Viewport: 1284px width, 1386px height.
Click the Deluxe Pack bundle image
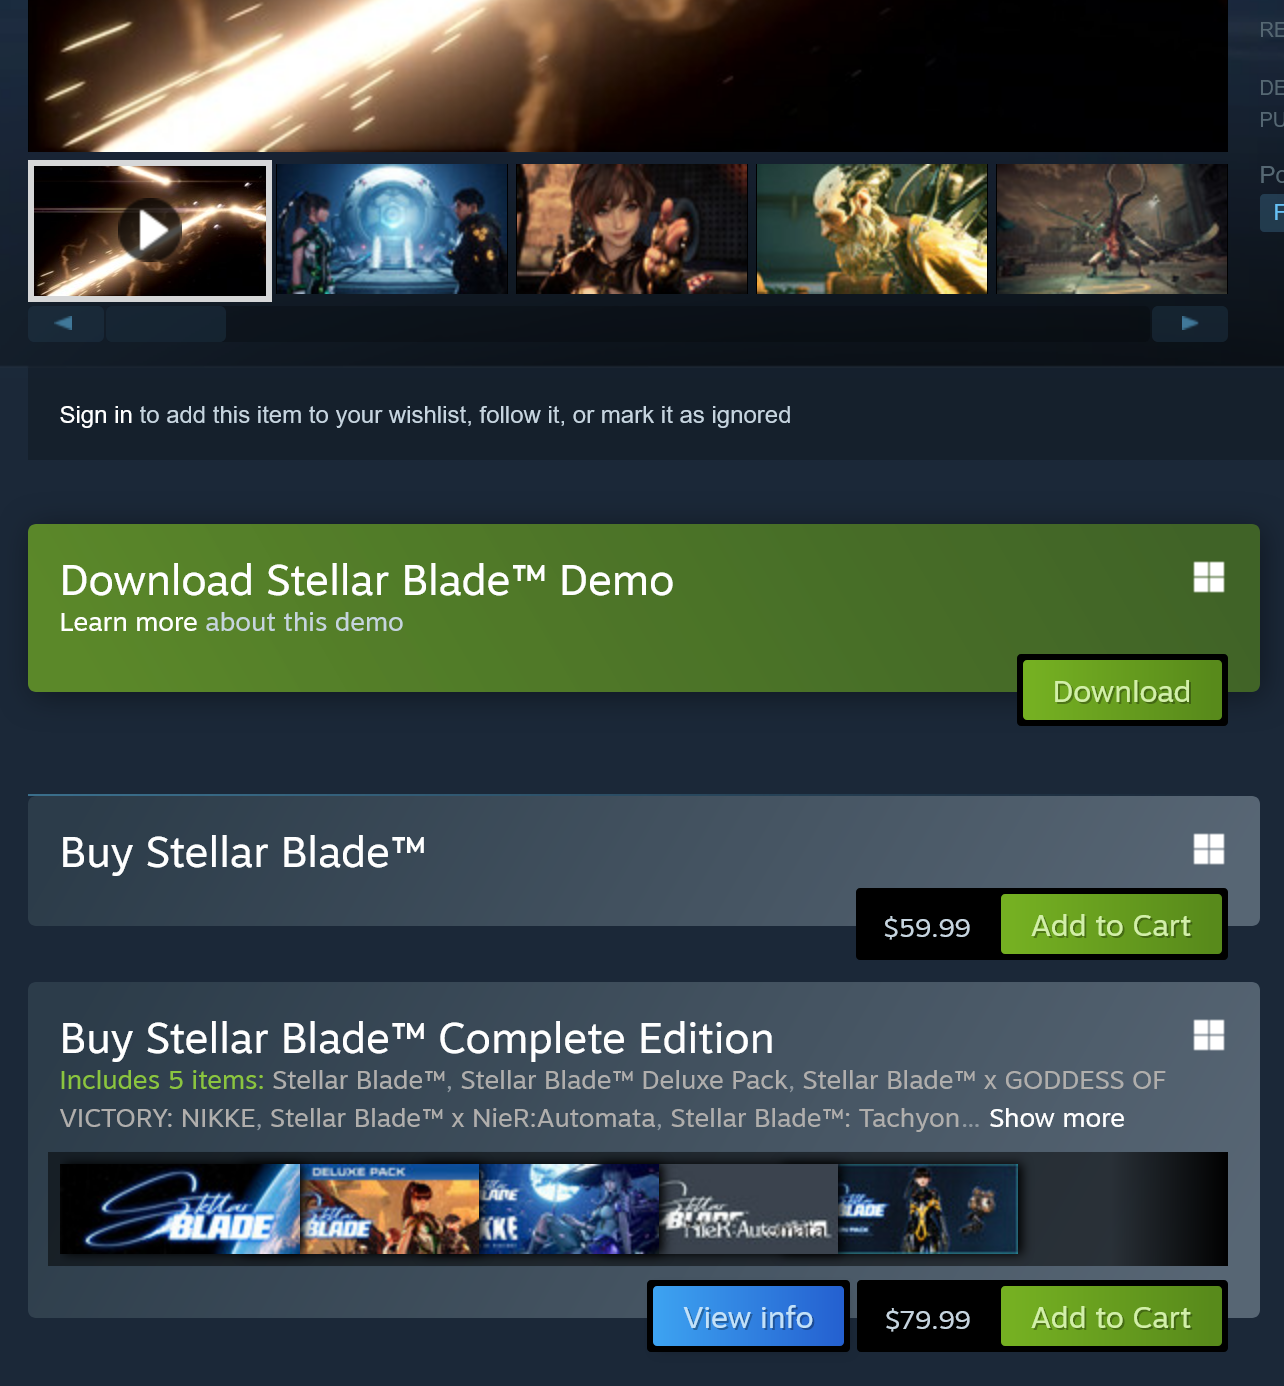tap(390, 1209)
